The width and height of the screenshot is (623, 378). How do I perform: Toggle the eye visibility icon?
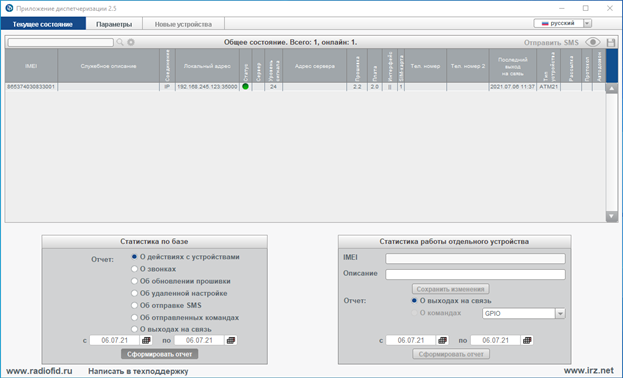pos(593,42)
